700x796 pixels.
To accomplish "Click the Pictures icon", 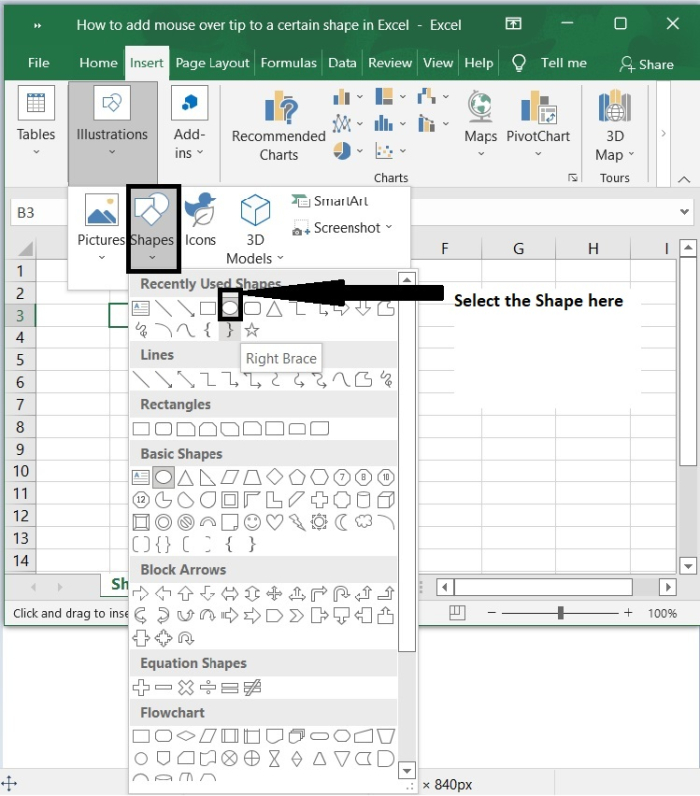I will [x=102, y=209].
